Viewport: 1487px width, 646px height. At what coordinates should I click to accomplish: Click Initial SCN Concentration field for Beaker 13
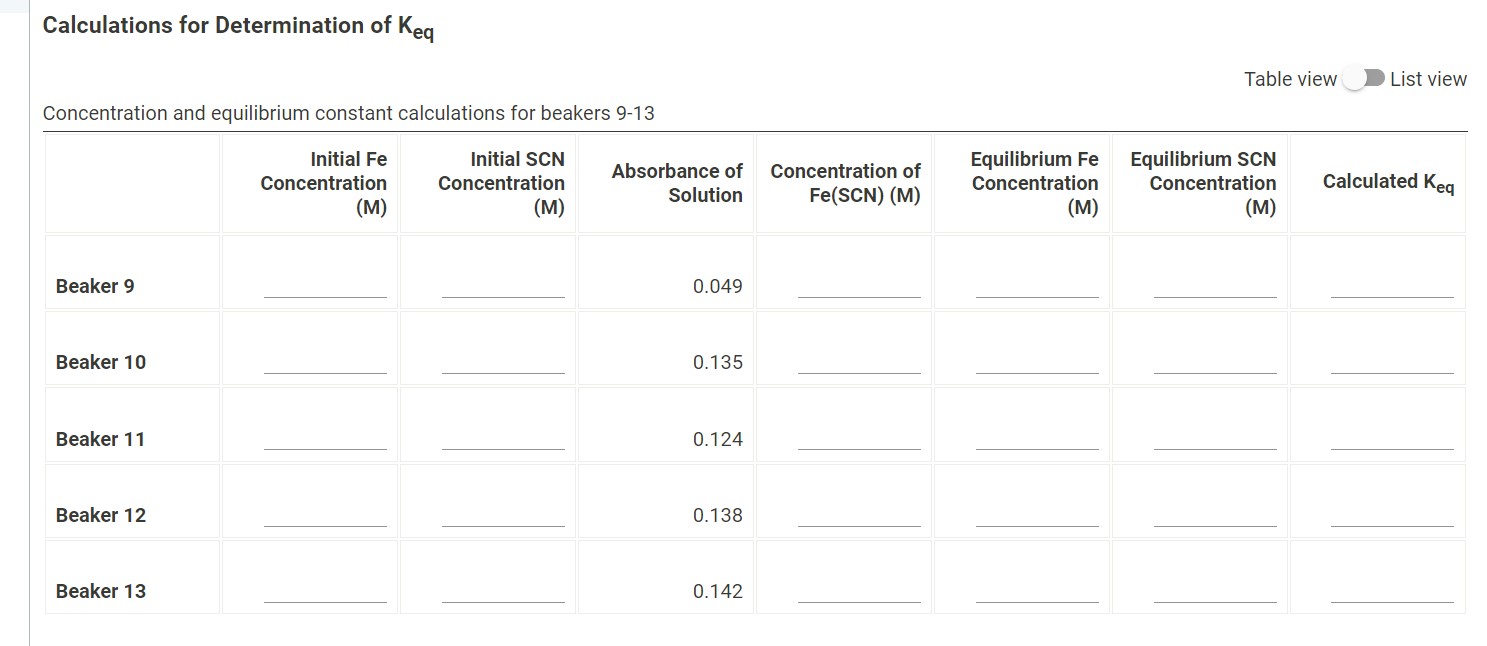coord(501,598)
